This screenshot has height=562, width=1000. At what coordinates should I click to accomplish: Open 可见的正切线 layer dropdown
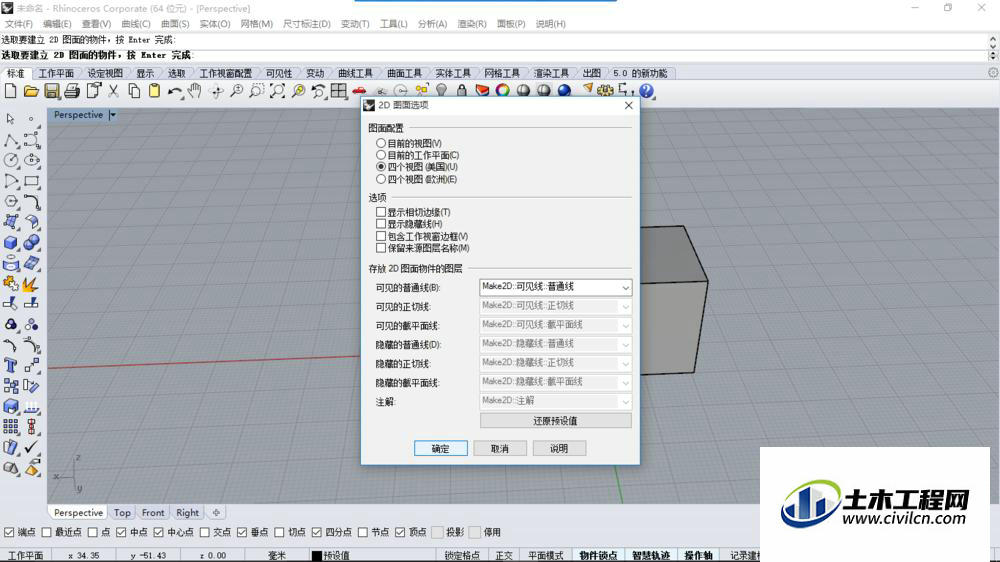coord(555,306)
